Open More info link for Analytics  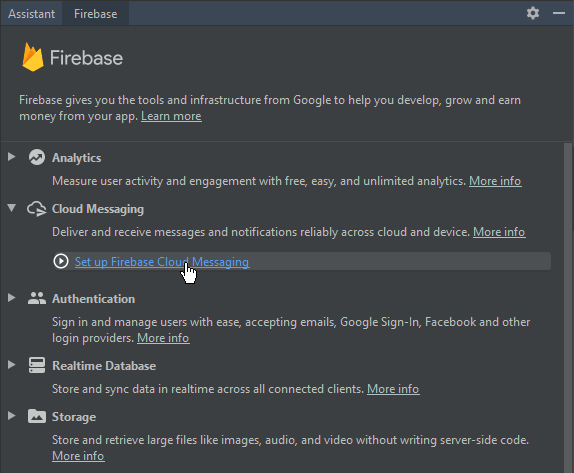point(495,181)
